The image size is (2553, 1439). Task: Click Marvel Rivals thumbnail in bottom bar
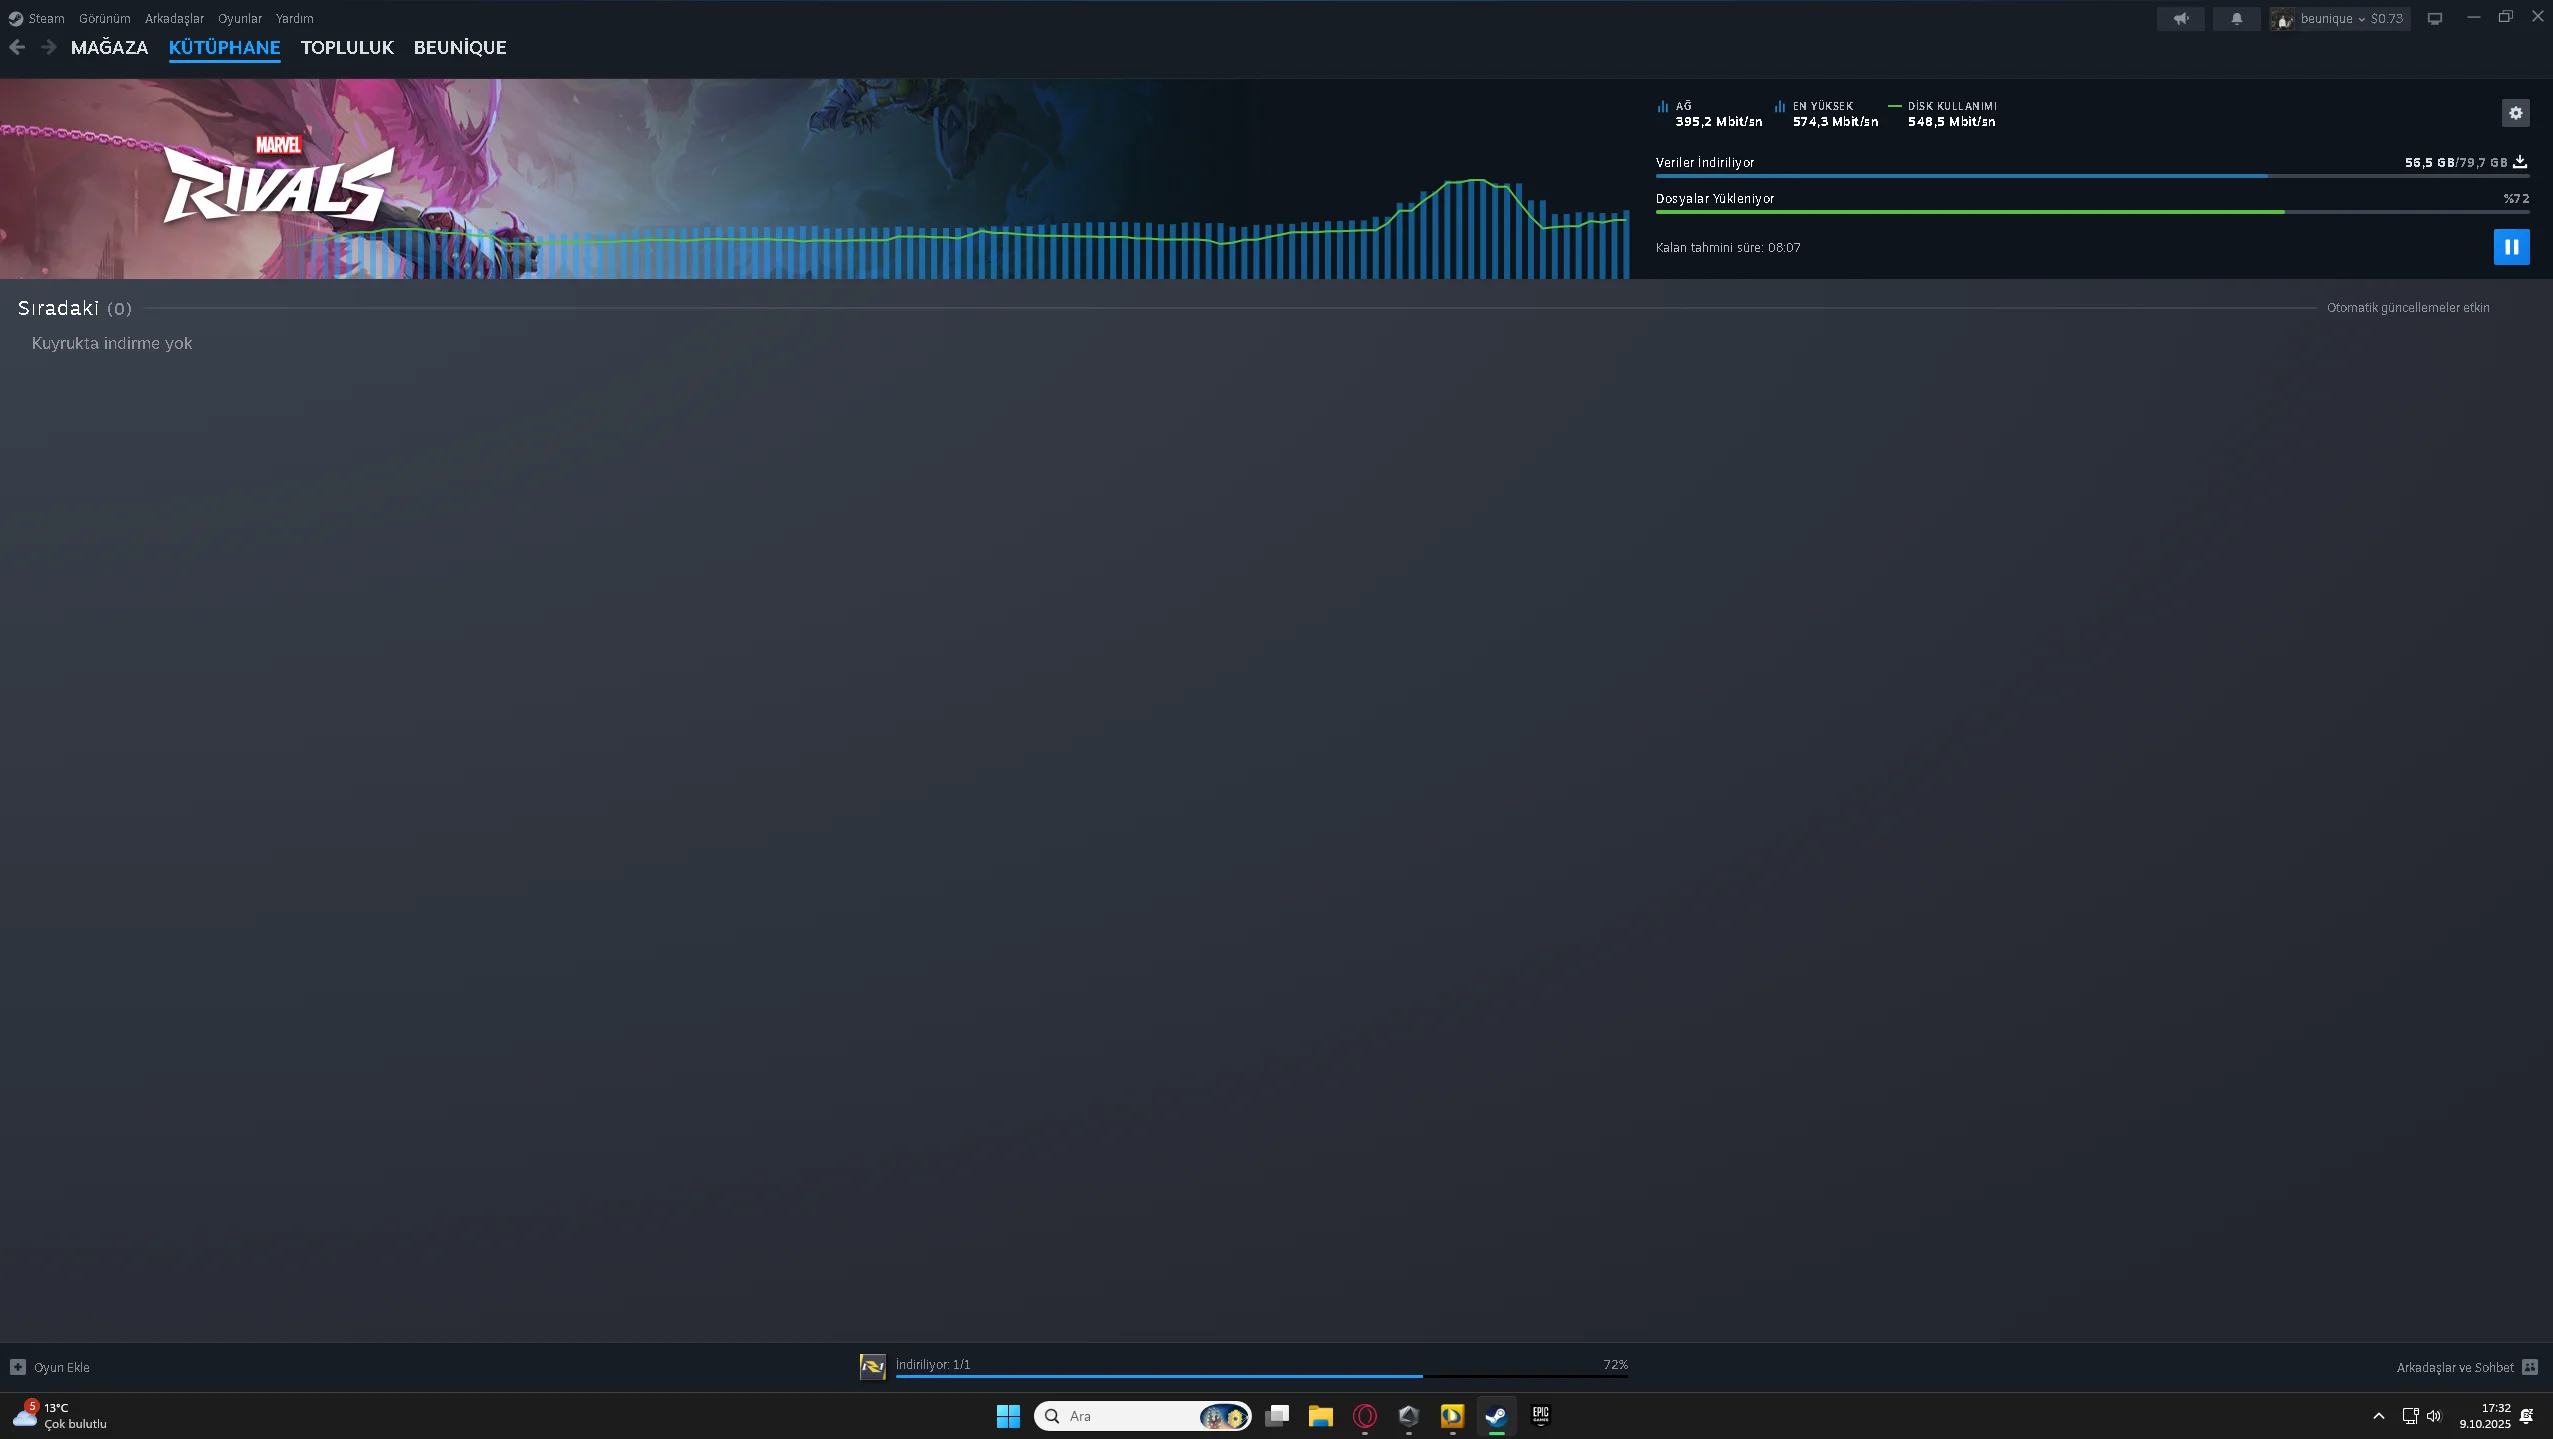[x=872, y=1366]
